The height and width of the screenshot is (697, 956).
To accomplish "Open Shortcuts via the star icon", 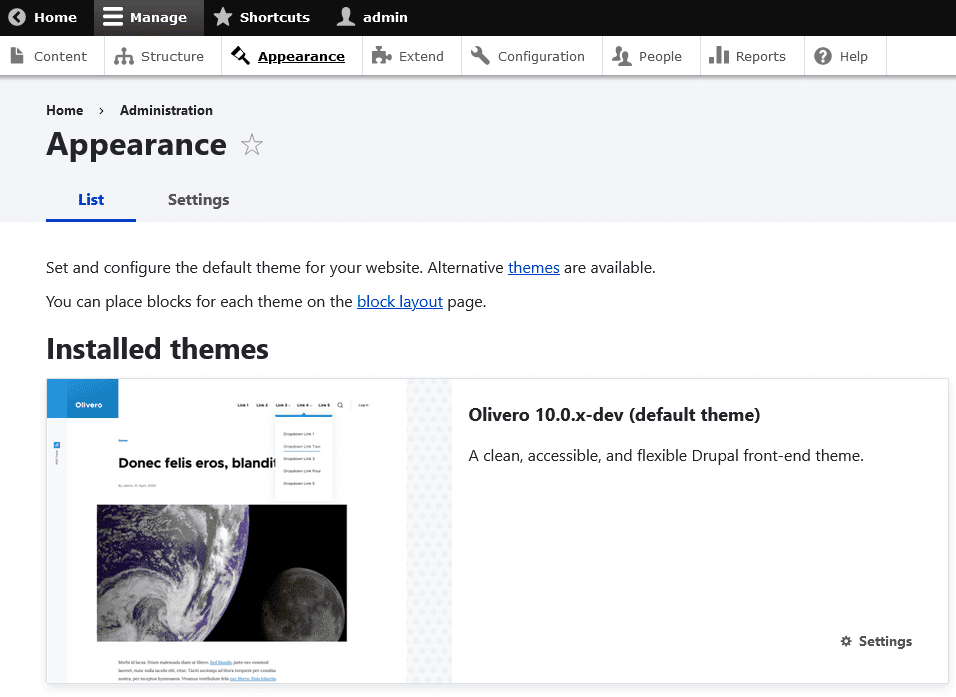I will pos(223,17).
